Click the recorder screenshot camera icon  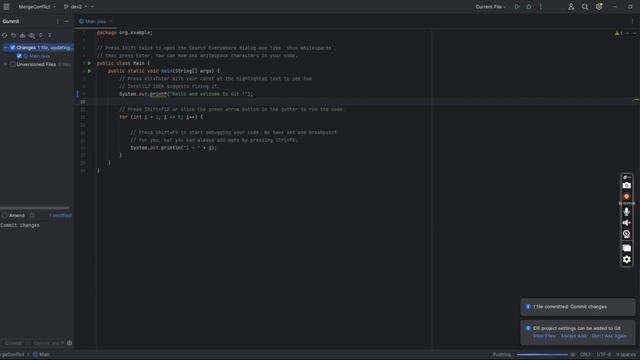tap(627, 186)
